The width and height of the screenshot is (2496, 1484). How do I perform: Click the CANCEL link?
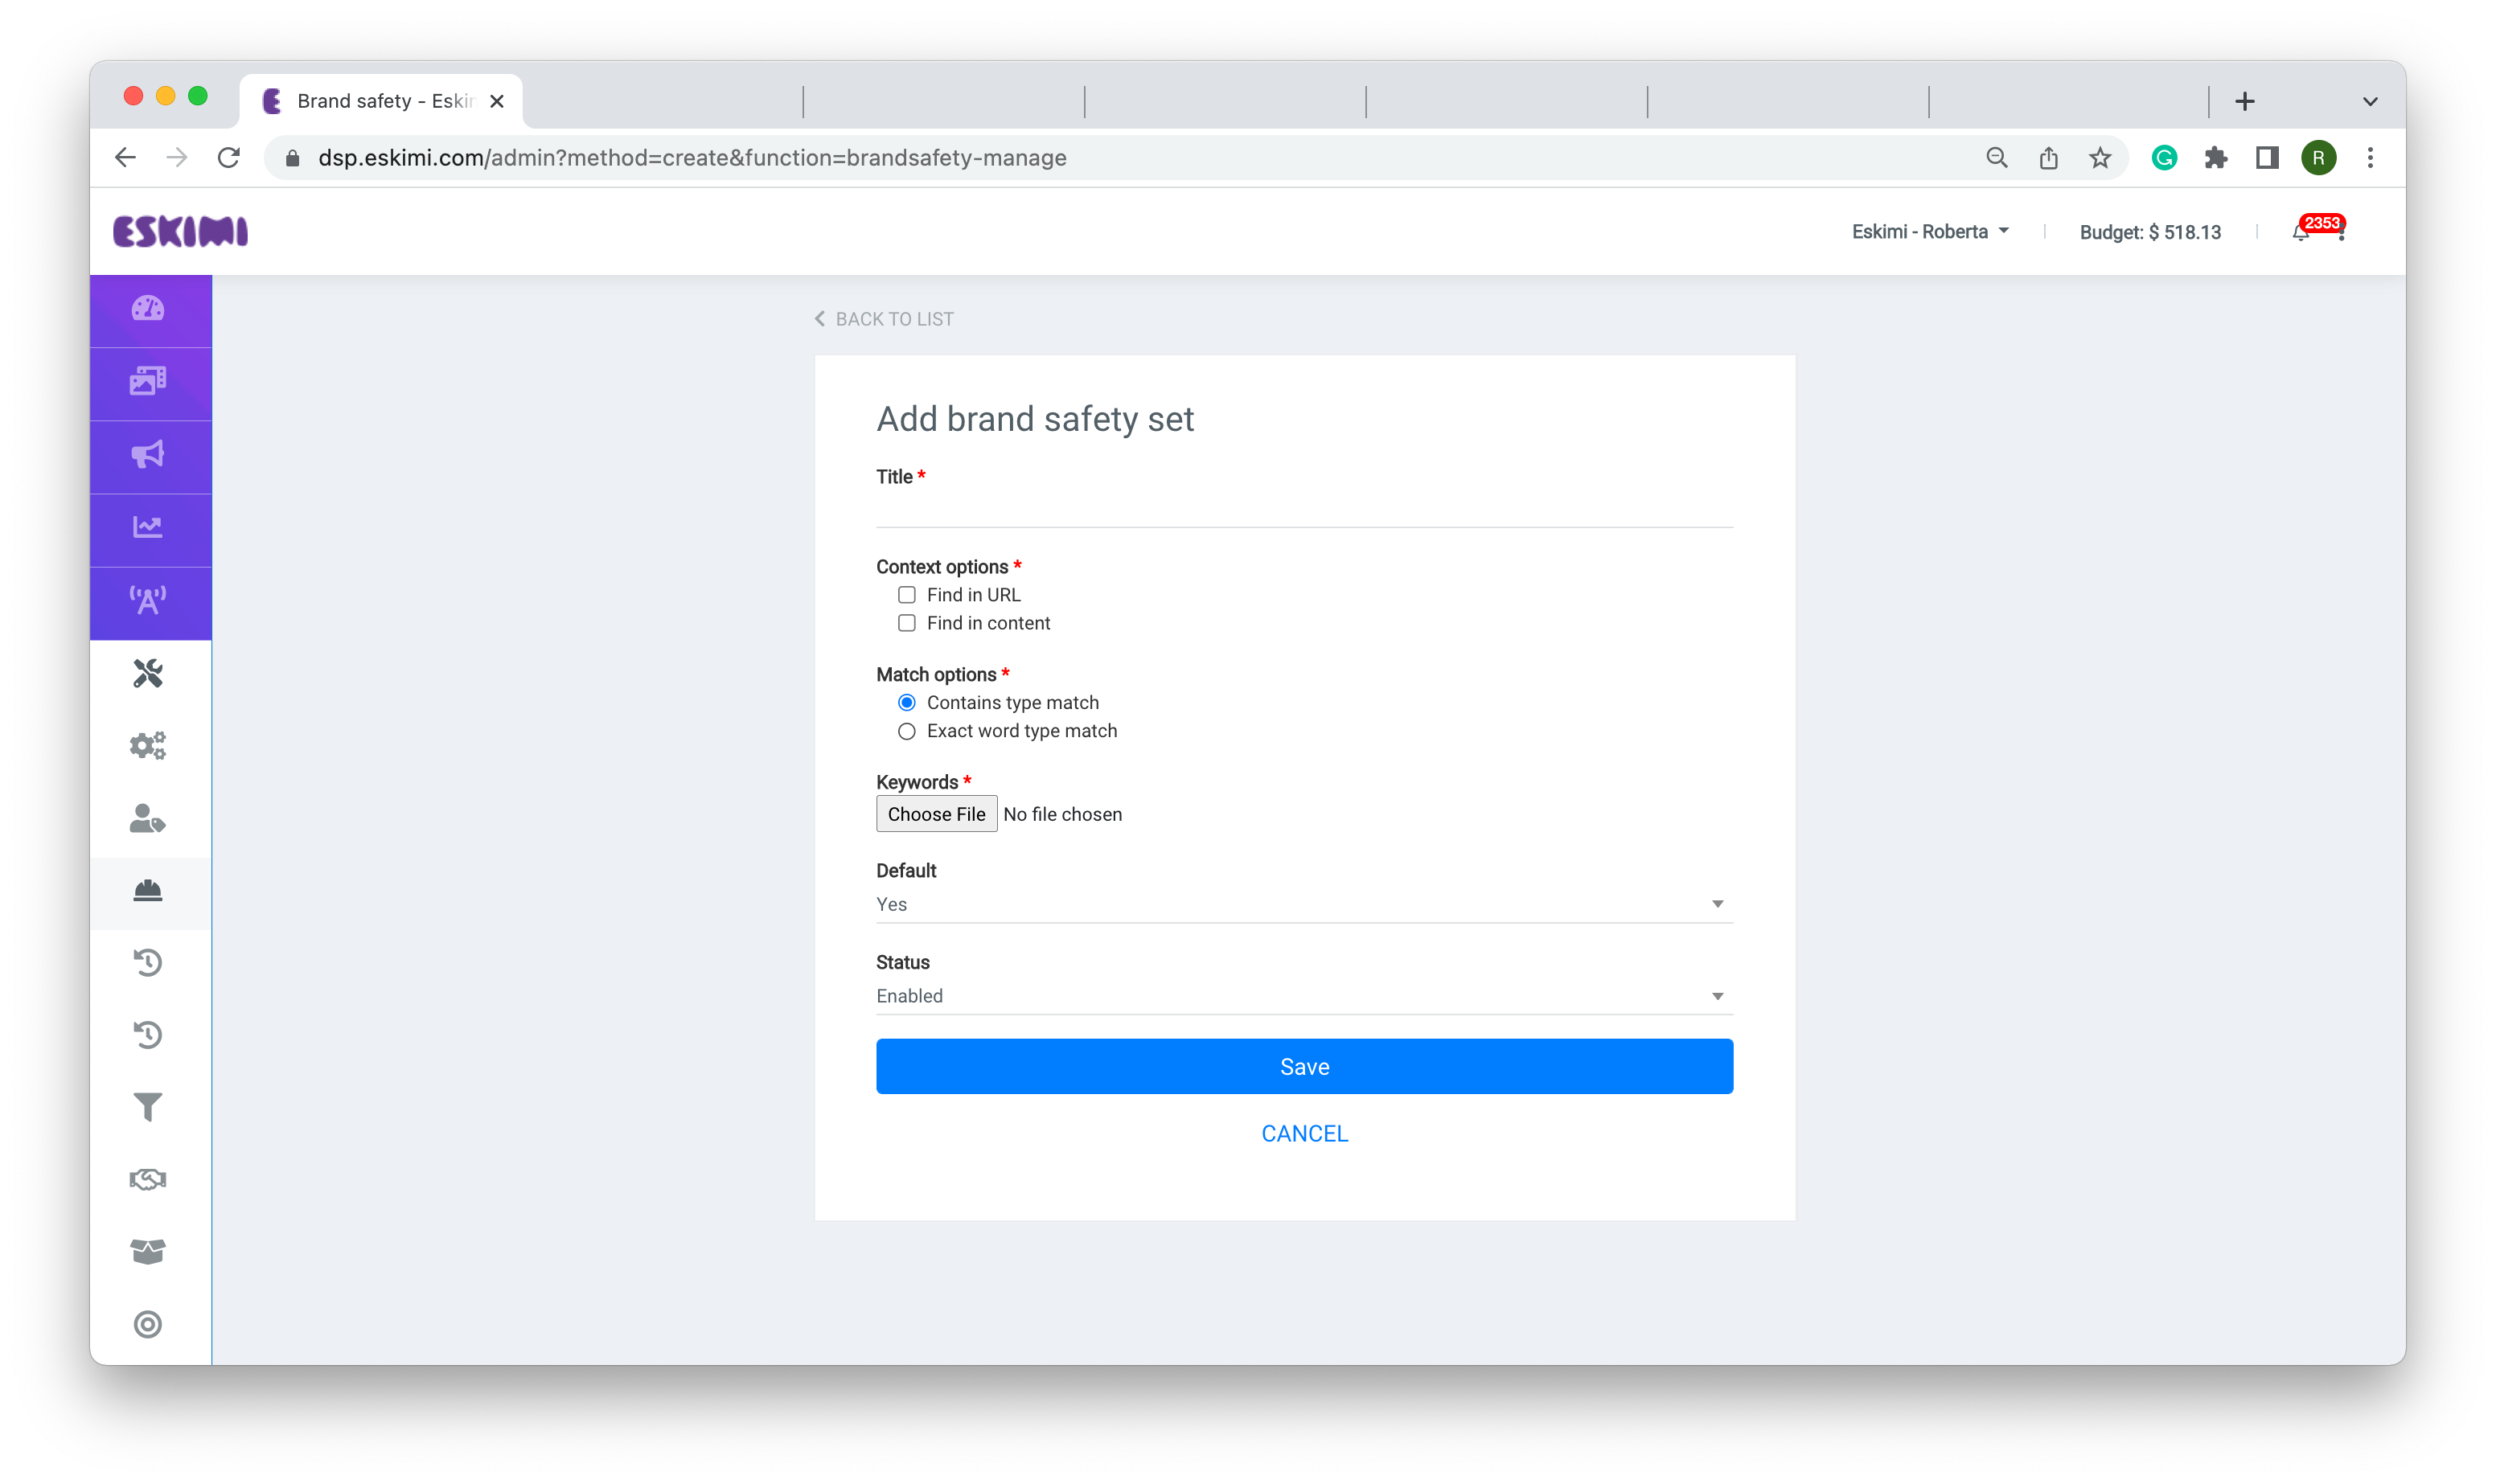1305,1133
